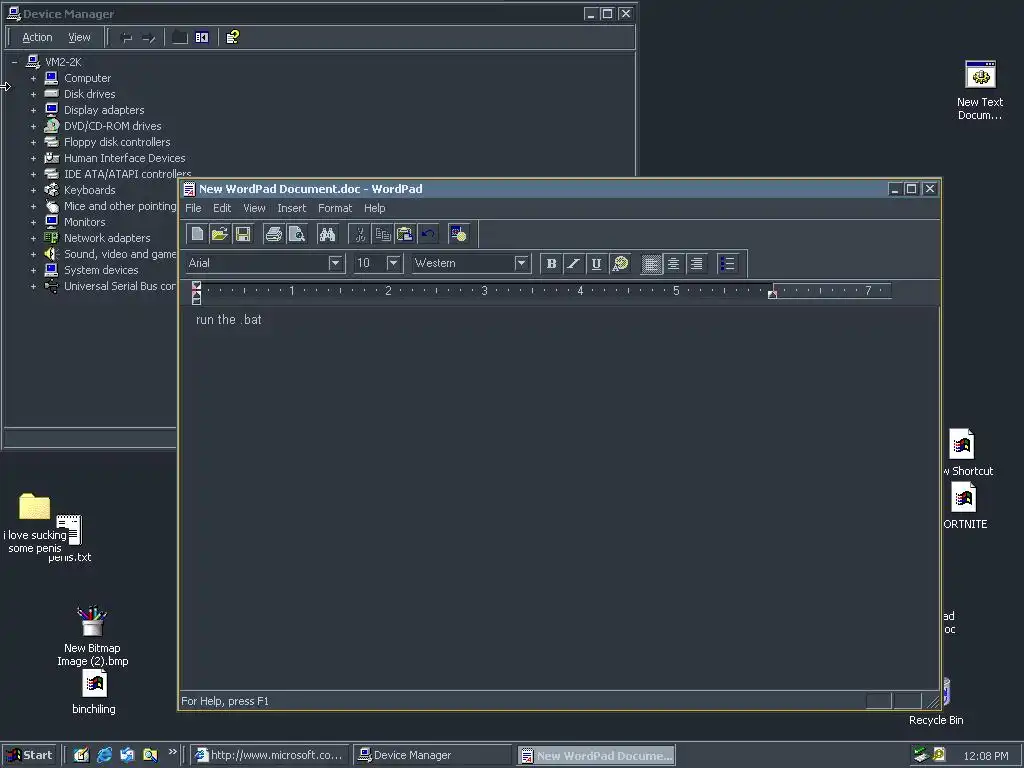Switch to microsoft.com browser taskbar button
This screenshot has height=768, width=1024.
point(270,755)
